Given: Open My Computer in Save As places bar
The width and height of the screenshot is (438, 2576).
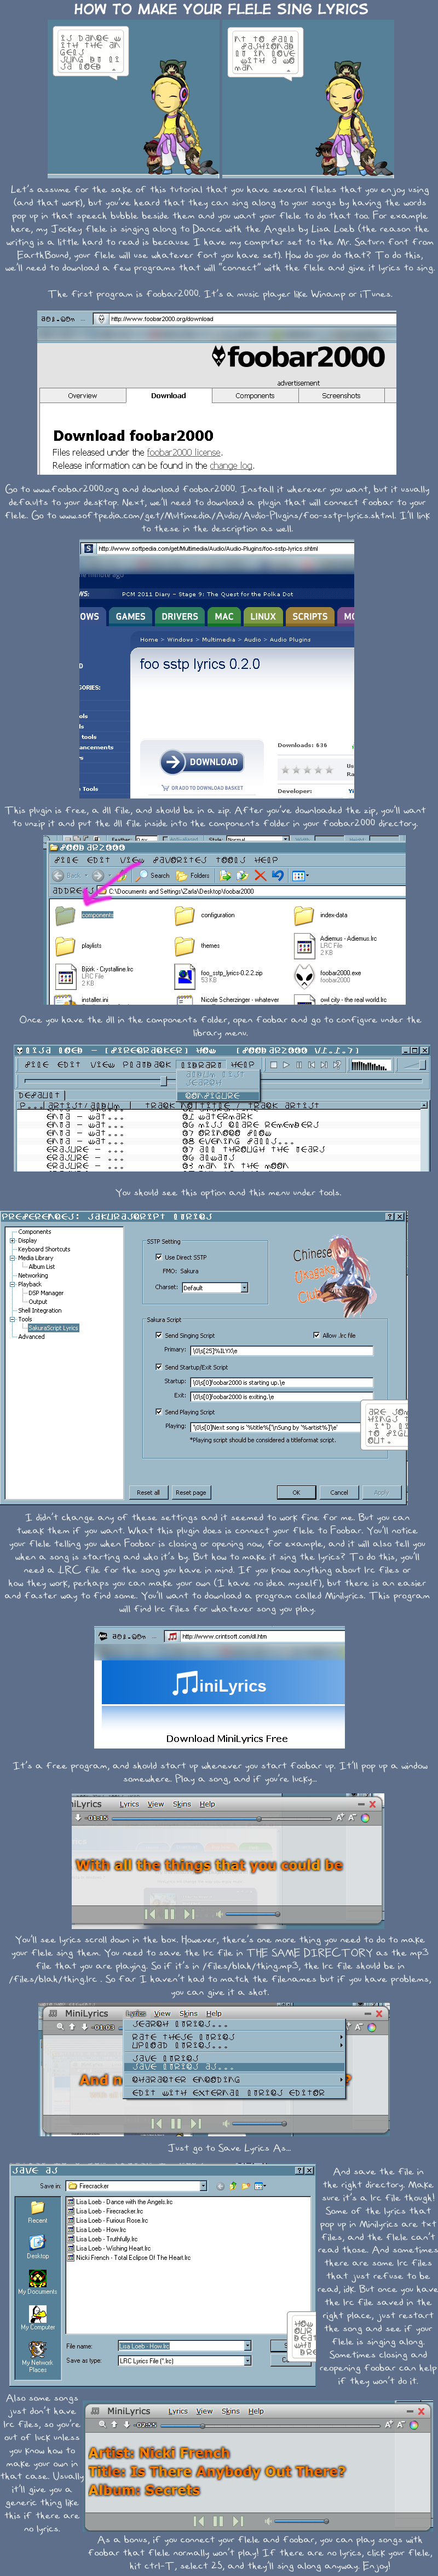Looking at the screenshot, I should pyautogui.click(x=37, y=2318).
